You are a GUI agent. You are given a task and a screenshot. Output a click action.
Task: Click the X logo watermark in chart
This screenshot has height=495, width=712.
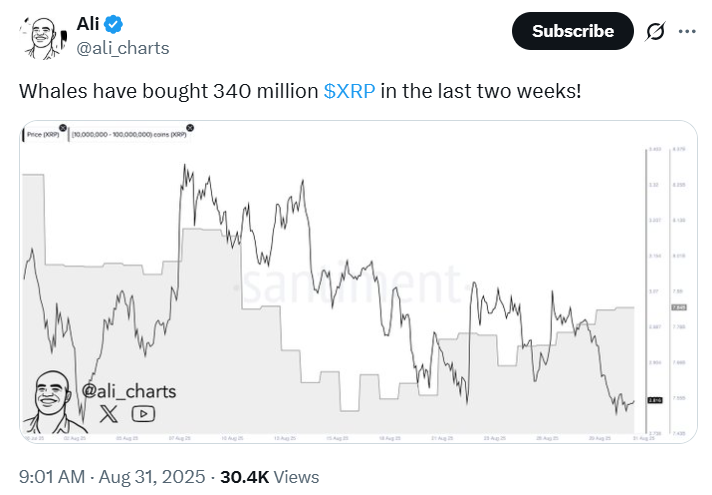pyautogui.click(x=108, y=414)
